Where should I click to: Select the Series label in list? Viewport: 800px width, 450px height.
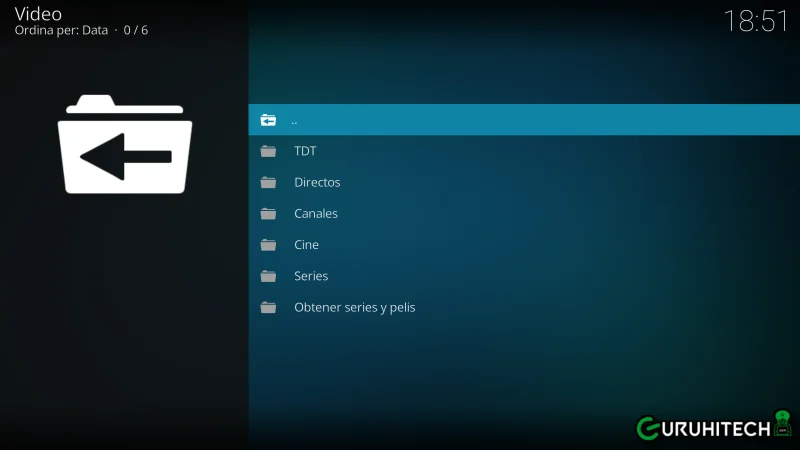311,276
